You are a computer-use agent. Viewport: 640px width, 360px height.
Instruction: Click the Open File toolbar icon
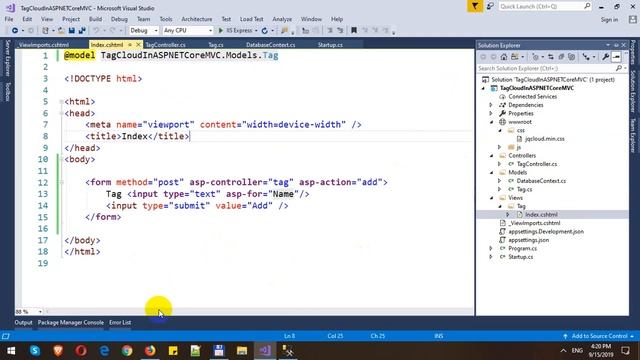[x=61, y=31]
